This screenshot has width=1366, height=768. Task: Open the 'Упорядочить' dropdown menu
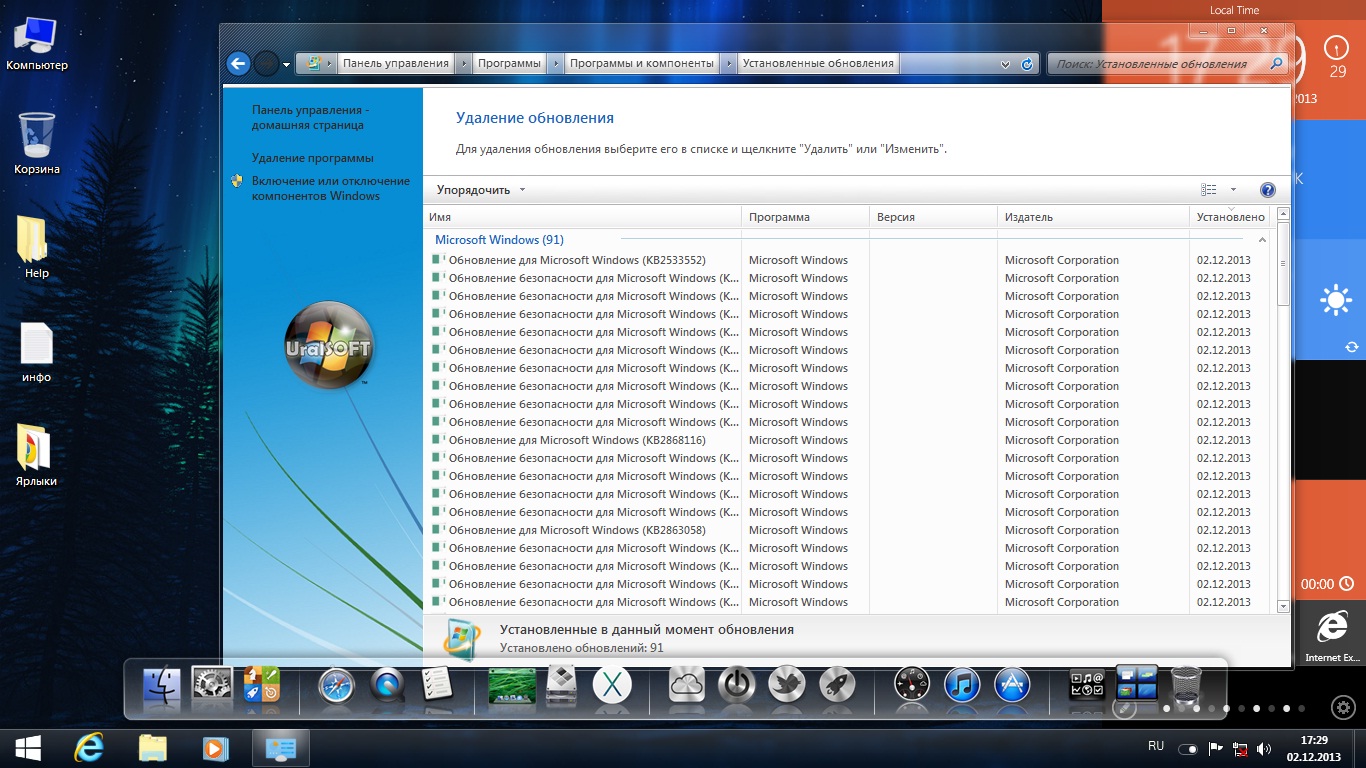point(481,190)
